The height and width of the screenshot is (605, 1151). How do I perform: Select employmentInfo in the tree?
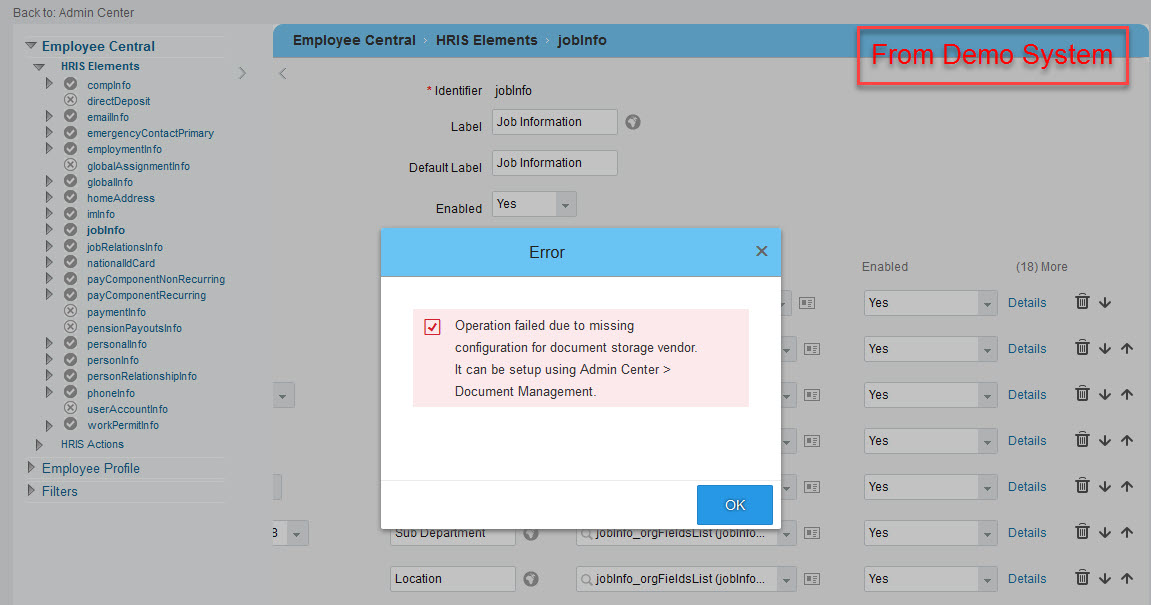click(124, 149)
